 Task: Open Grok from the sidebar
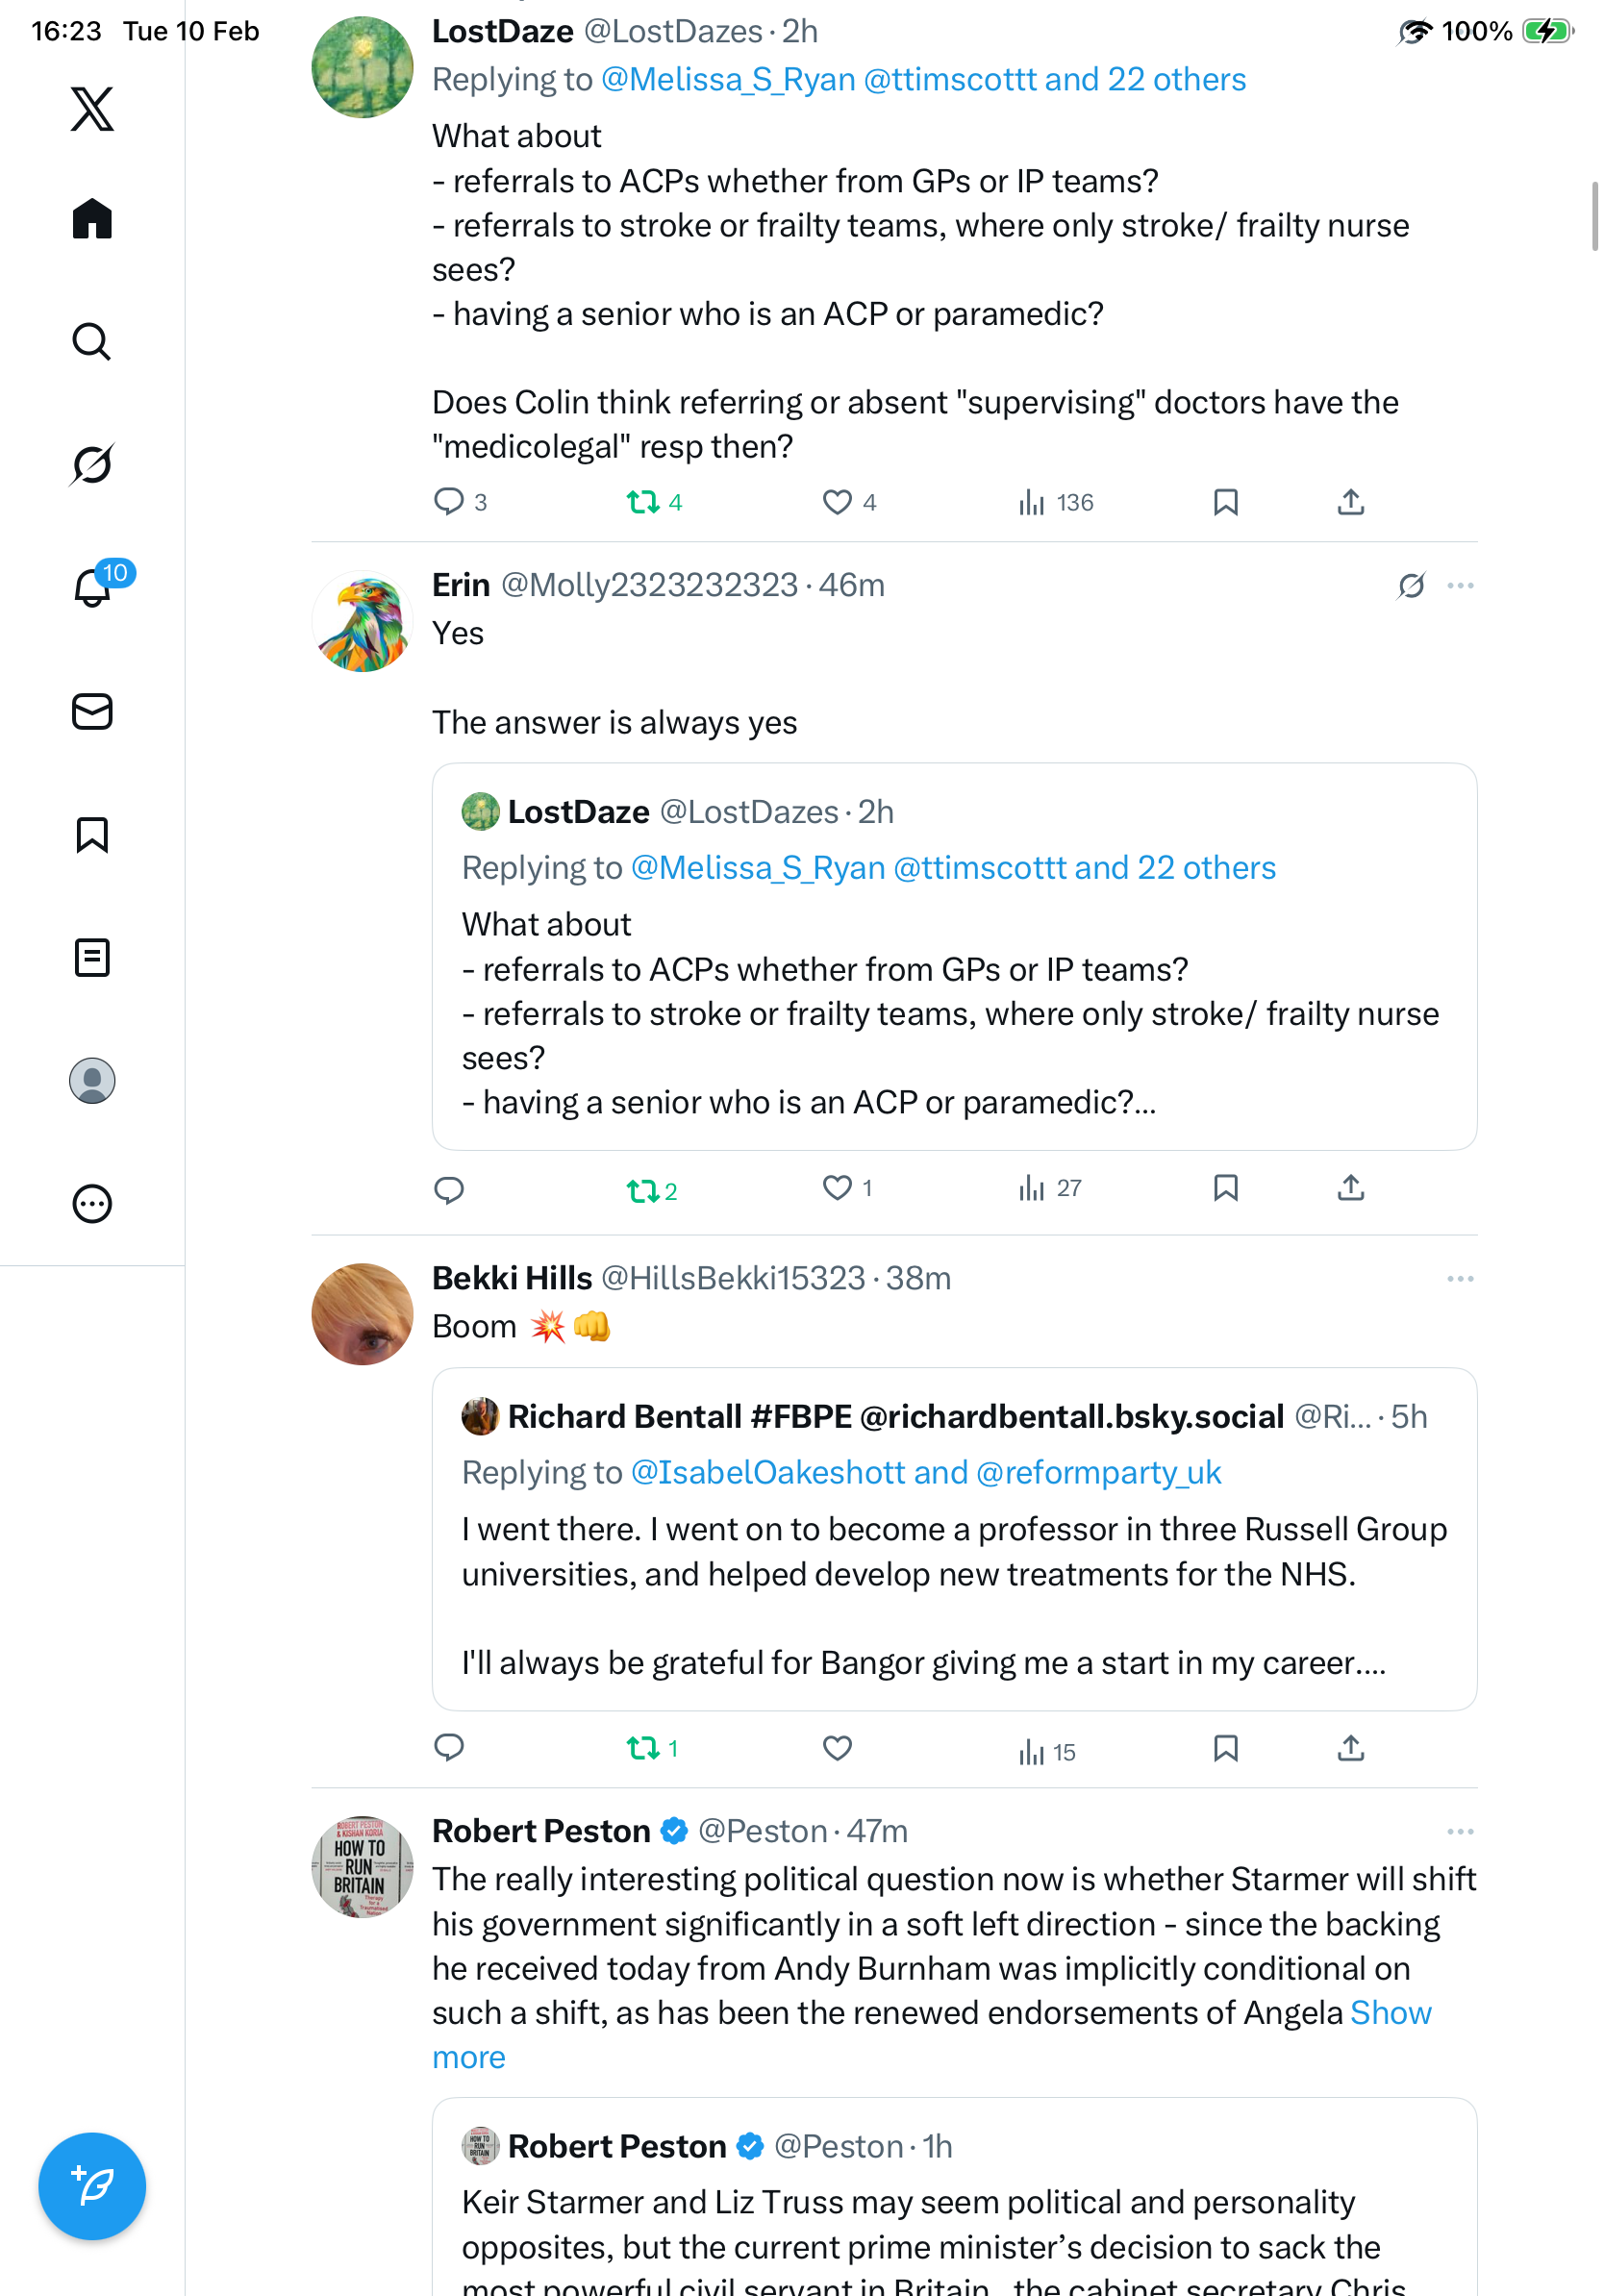[92, 464]
